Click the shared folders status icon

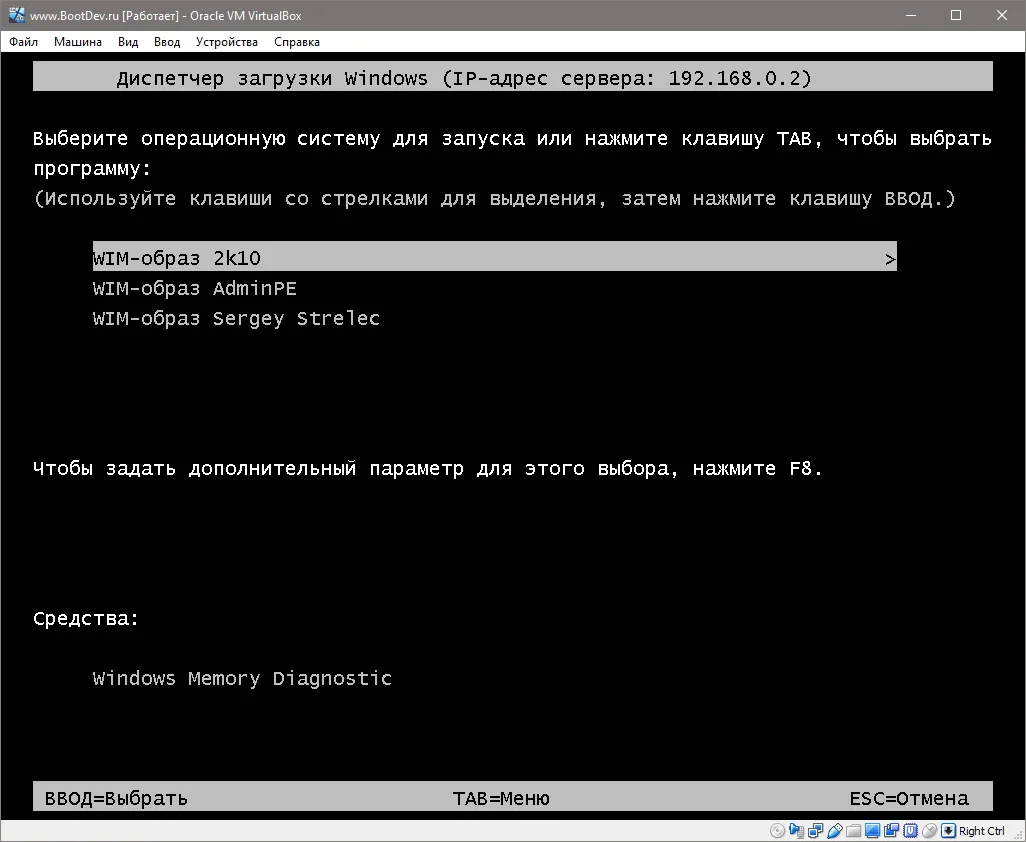tap(853, 831)
